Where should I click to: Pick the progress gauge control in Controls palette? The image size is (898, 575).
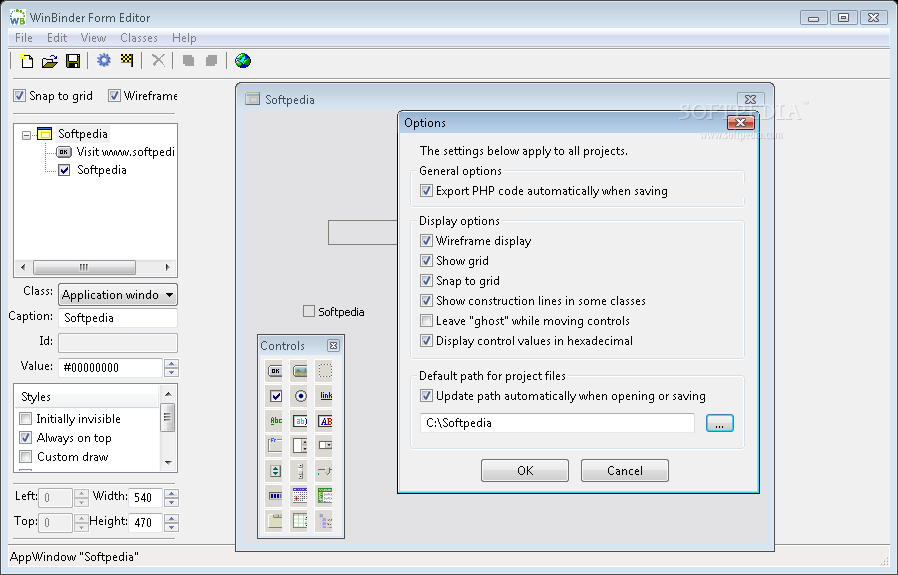coord(275,495)
